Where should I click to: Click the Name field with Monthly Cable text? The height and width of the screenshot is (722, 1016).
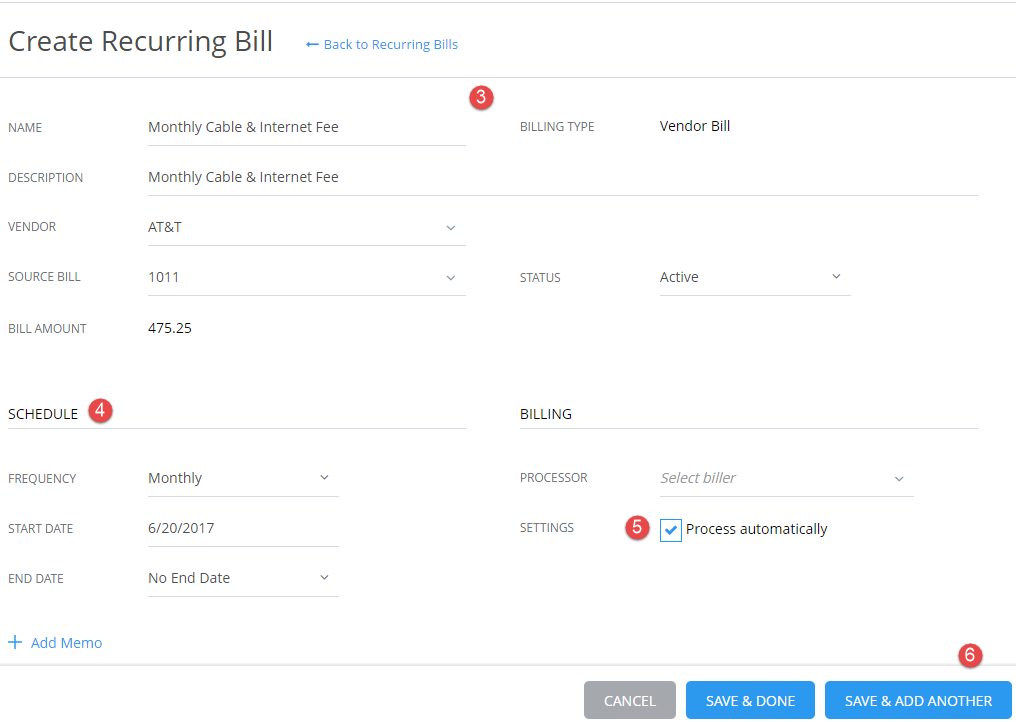[306, 127]
